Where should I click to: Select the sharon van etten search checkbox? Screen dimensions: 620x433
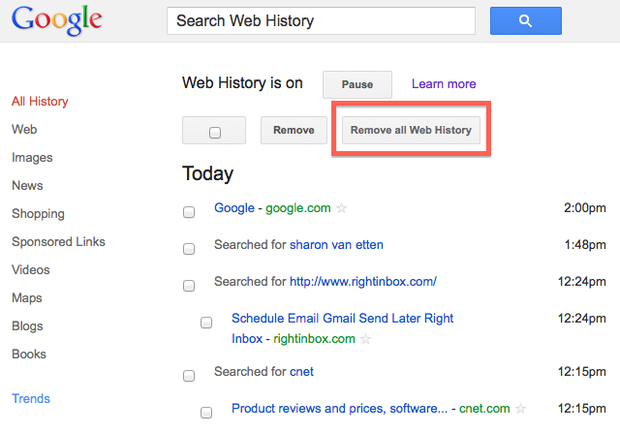189,248
